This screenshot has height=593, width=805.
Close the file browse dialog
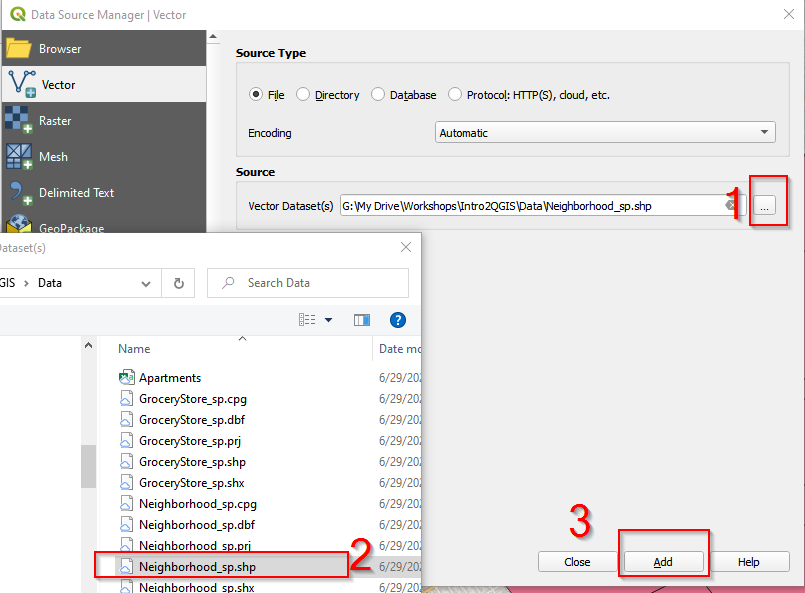(406, 247)
